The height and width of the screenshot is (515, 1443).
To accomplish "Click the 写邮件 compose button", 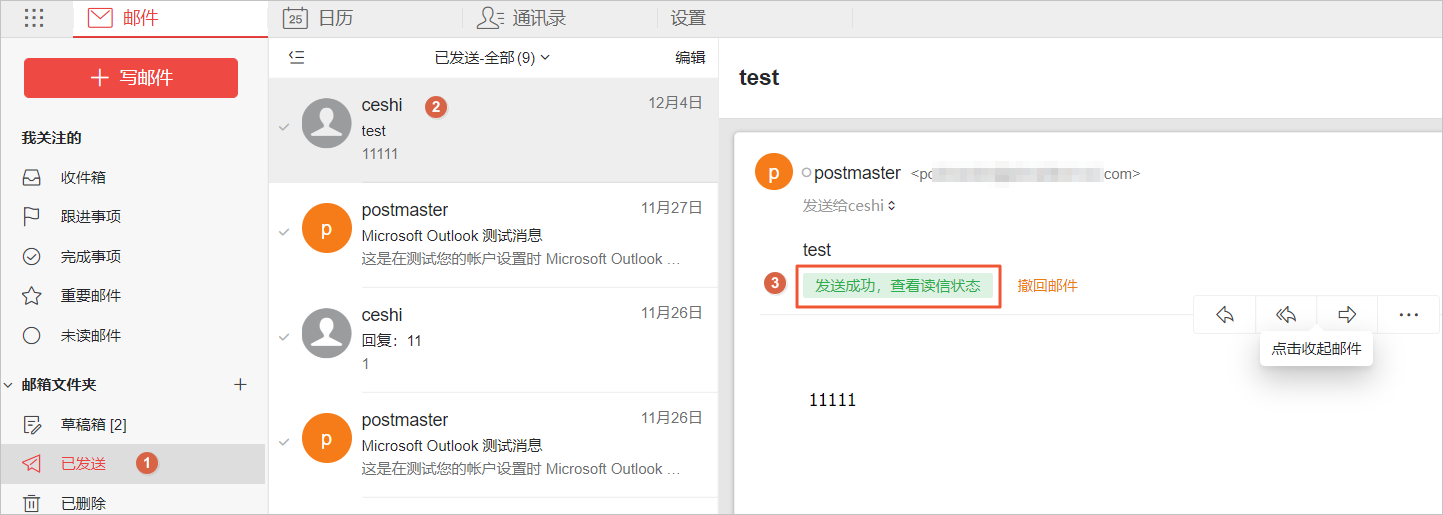I will [x=131, y=78].
